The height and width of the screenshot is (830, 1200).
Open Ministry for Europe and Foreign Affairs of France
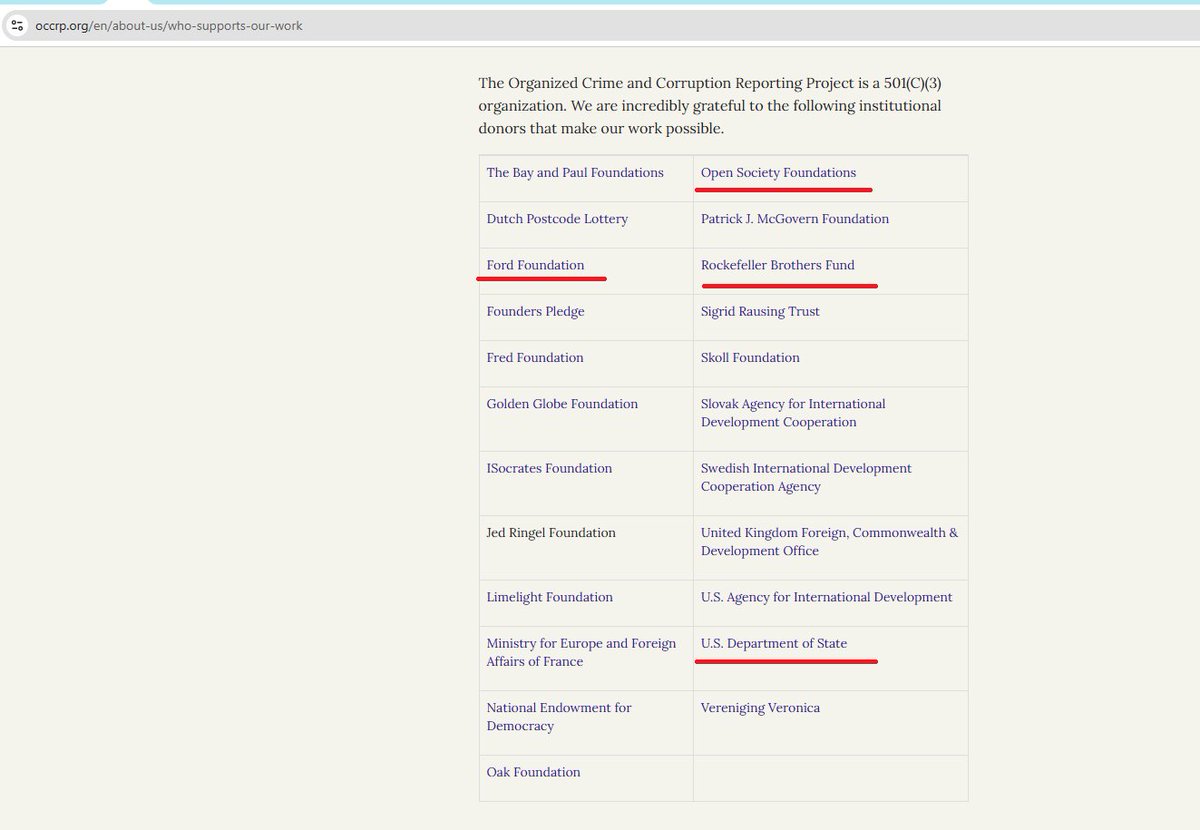point(581,652)
